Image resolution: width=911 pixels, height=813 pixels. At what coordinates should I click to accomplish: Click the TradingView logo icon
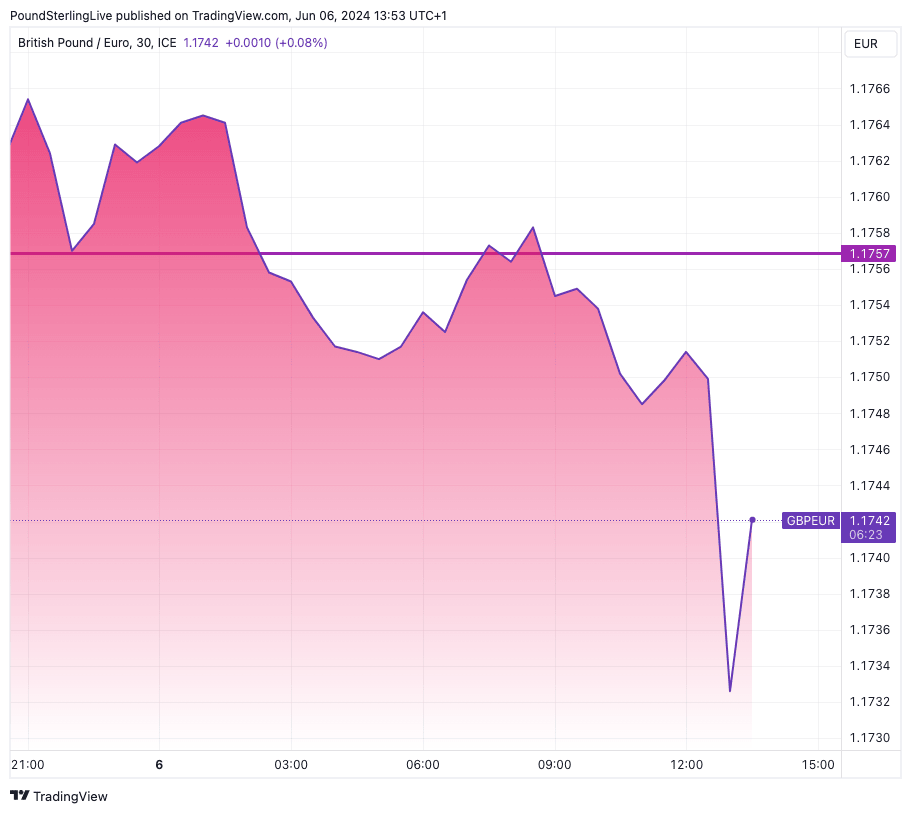point(19,796)
